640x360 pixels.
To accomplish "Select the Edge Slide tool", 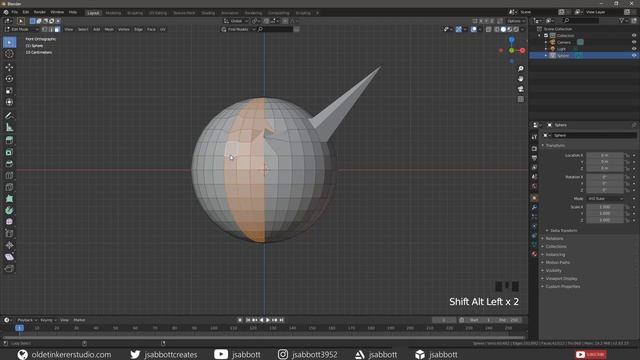I will click(9, 233).
